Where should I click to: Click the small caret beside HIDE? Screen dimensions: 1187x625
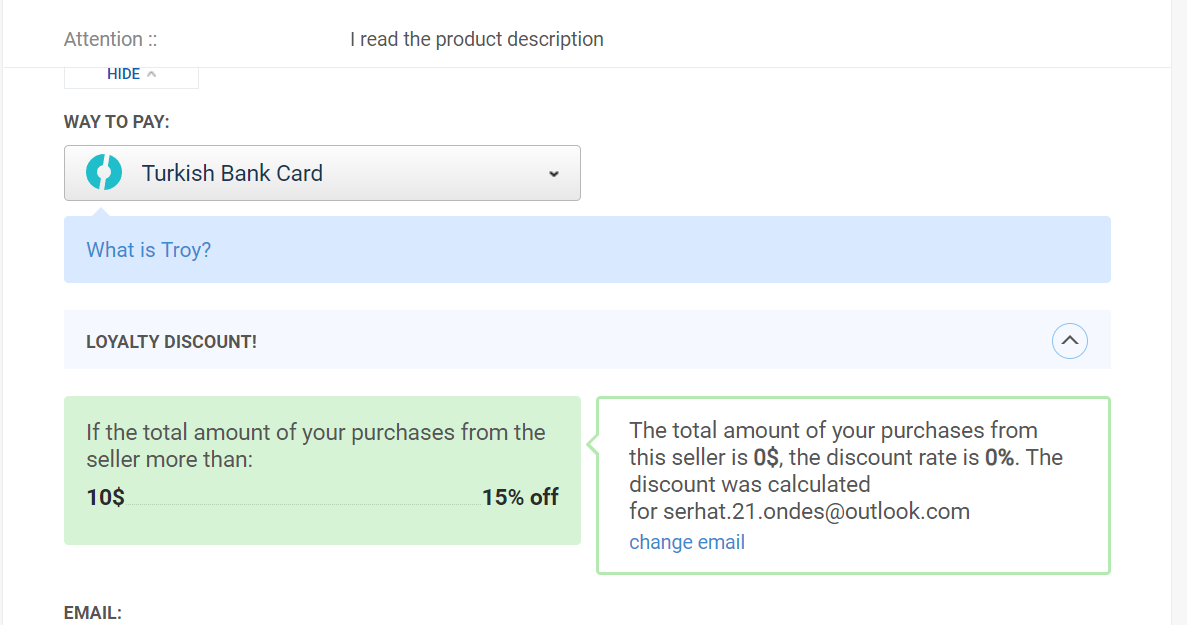click(152, 74)
